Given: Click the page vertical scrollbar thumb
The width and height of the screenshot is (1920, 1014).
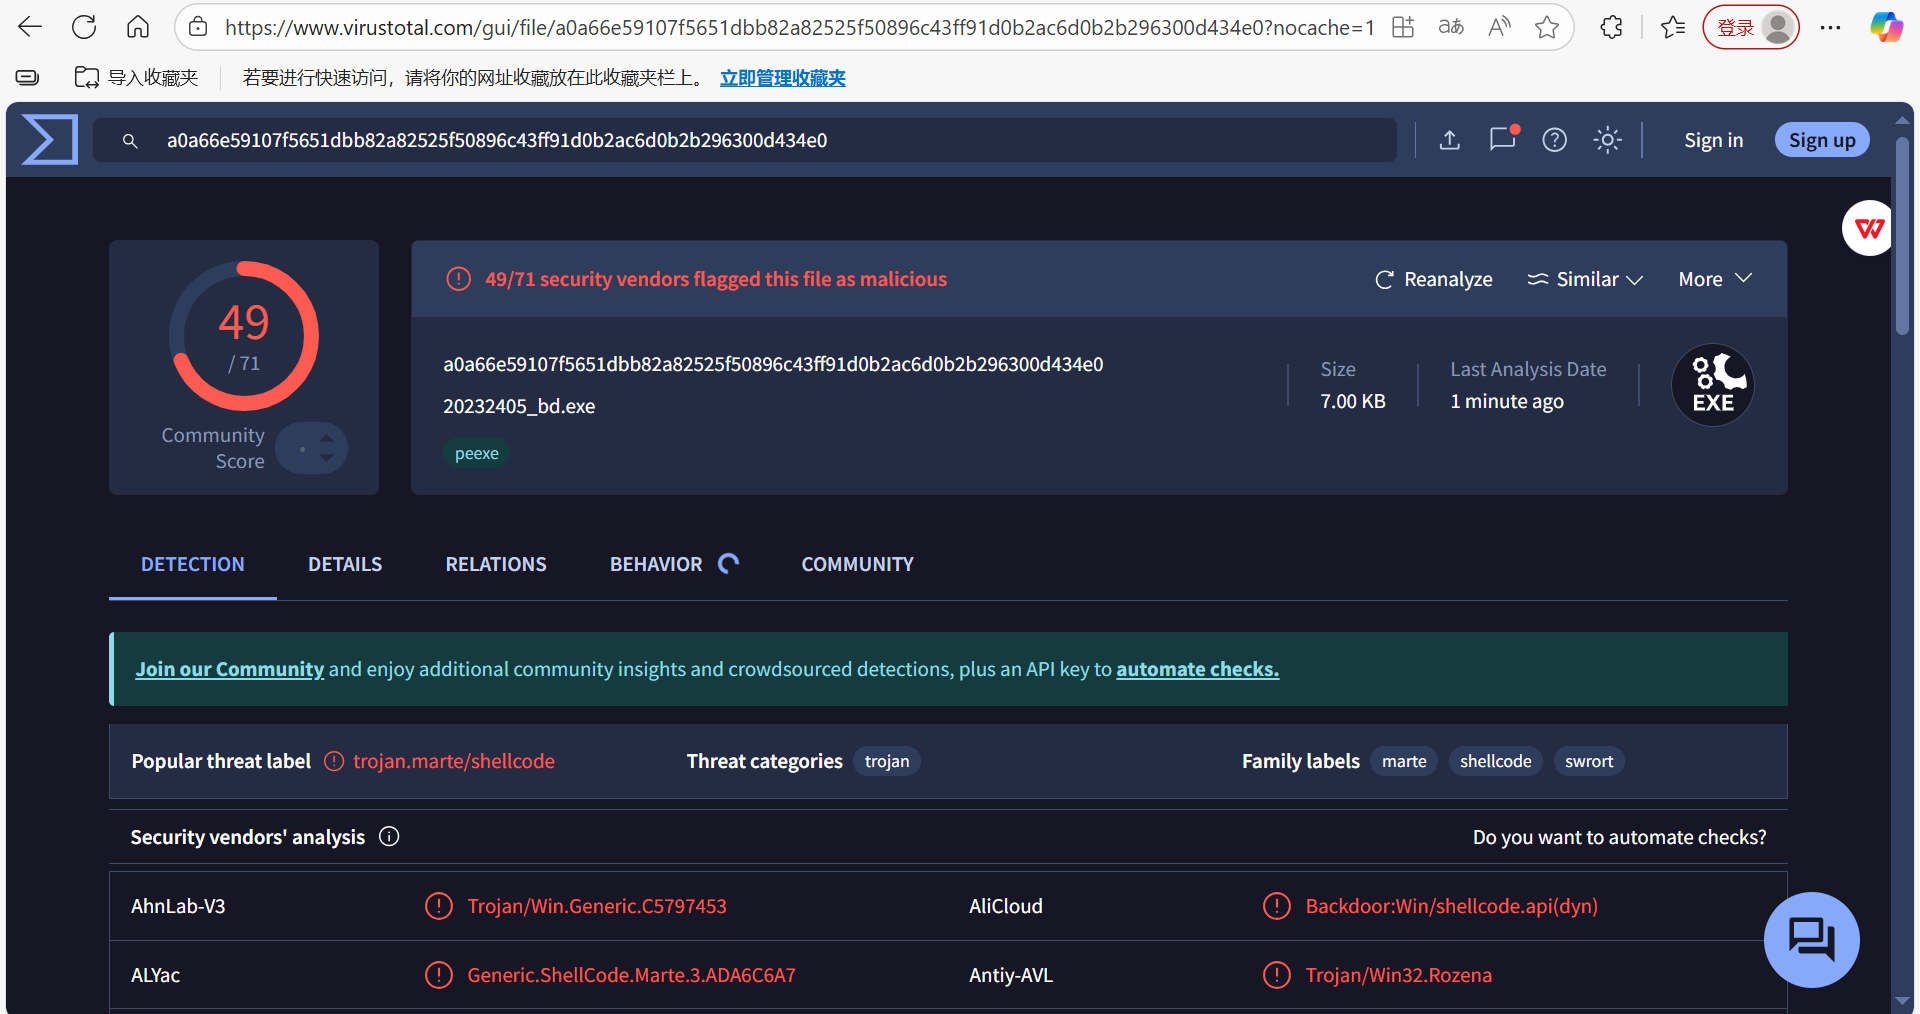Looking at the screenshot, I should [x=1902, y=235].
